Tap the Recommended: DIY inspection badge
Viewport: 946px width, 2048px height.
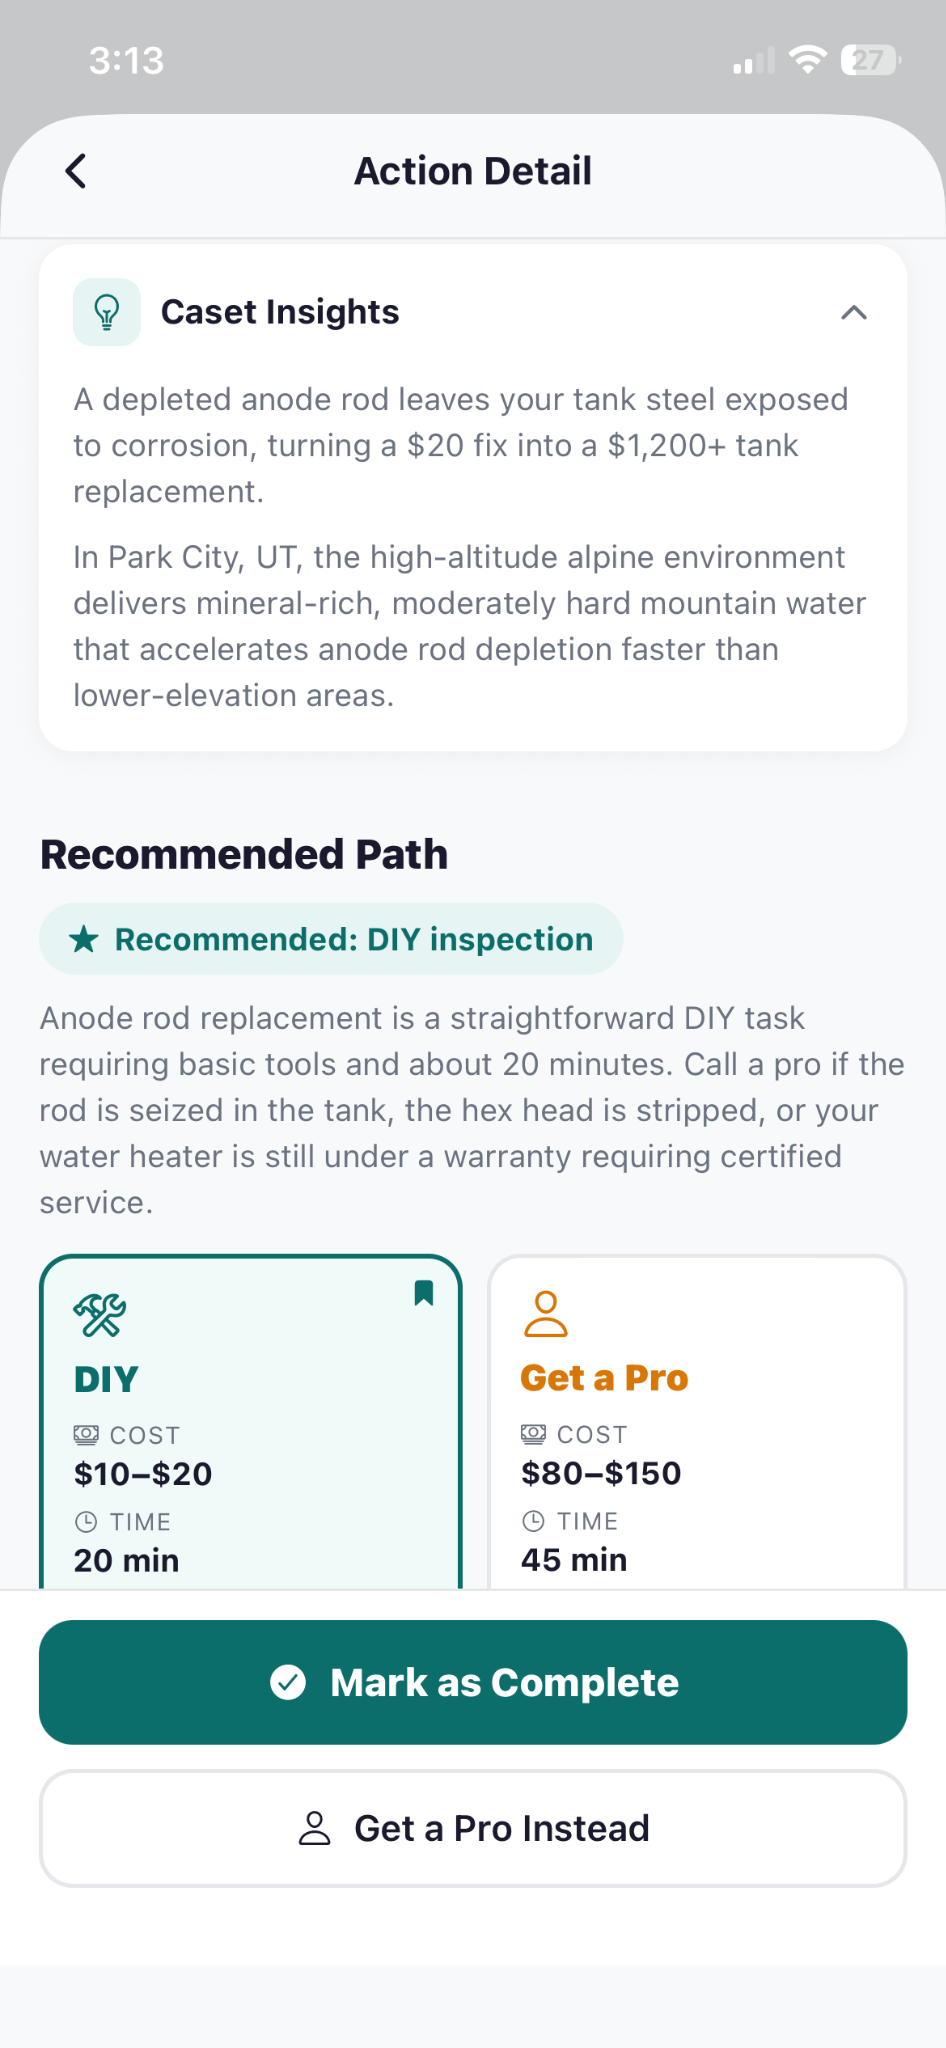(x=331, y=939)
